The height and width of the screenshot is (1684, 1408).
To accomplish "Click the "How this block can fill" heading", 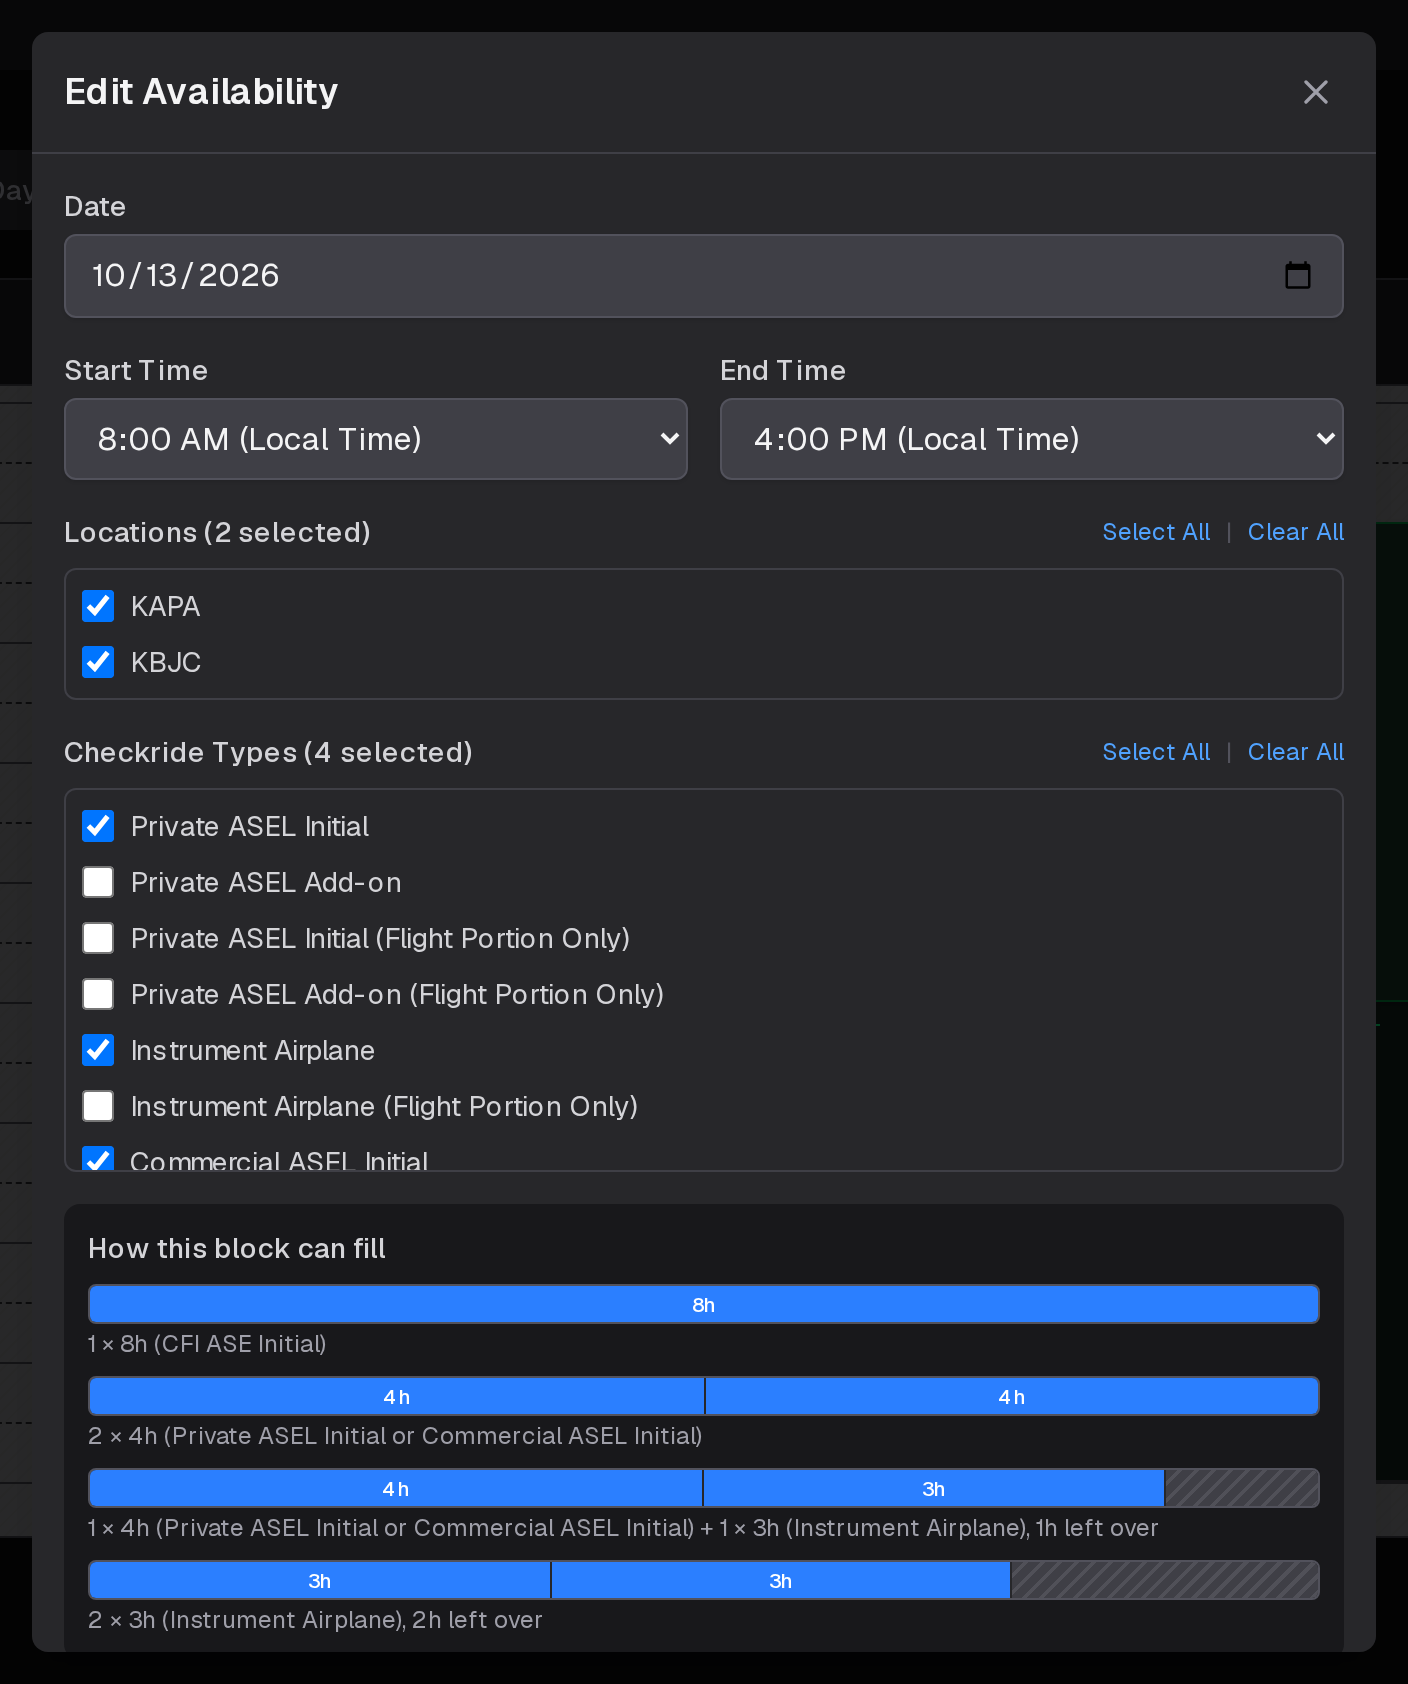I will 237,1248.
